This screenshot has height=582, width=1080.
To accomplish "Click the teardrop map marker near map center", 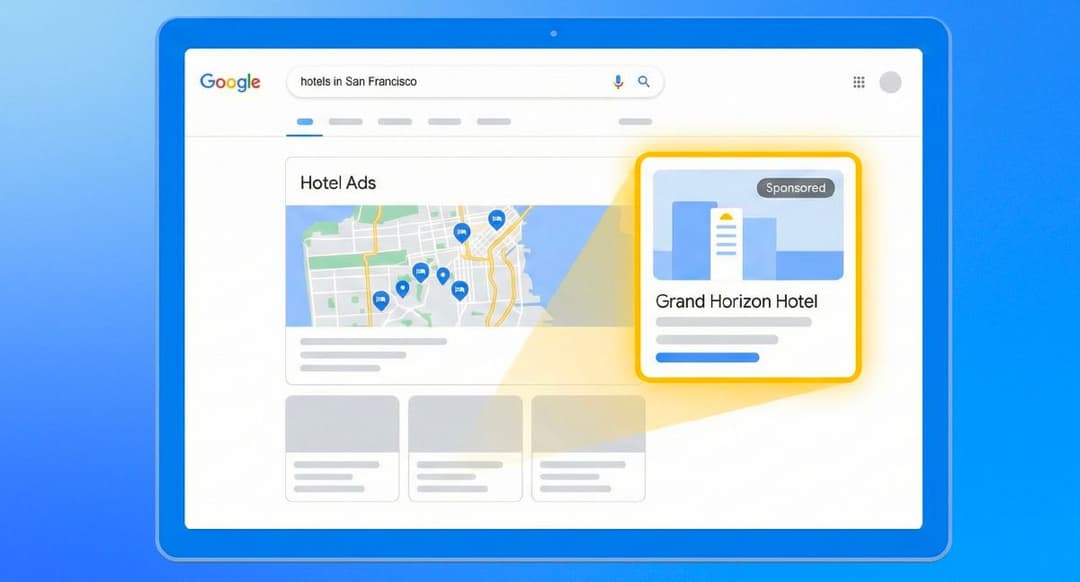I will point(444,277).
